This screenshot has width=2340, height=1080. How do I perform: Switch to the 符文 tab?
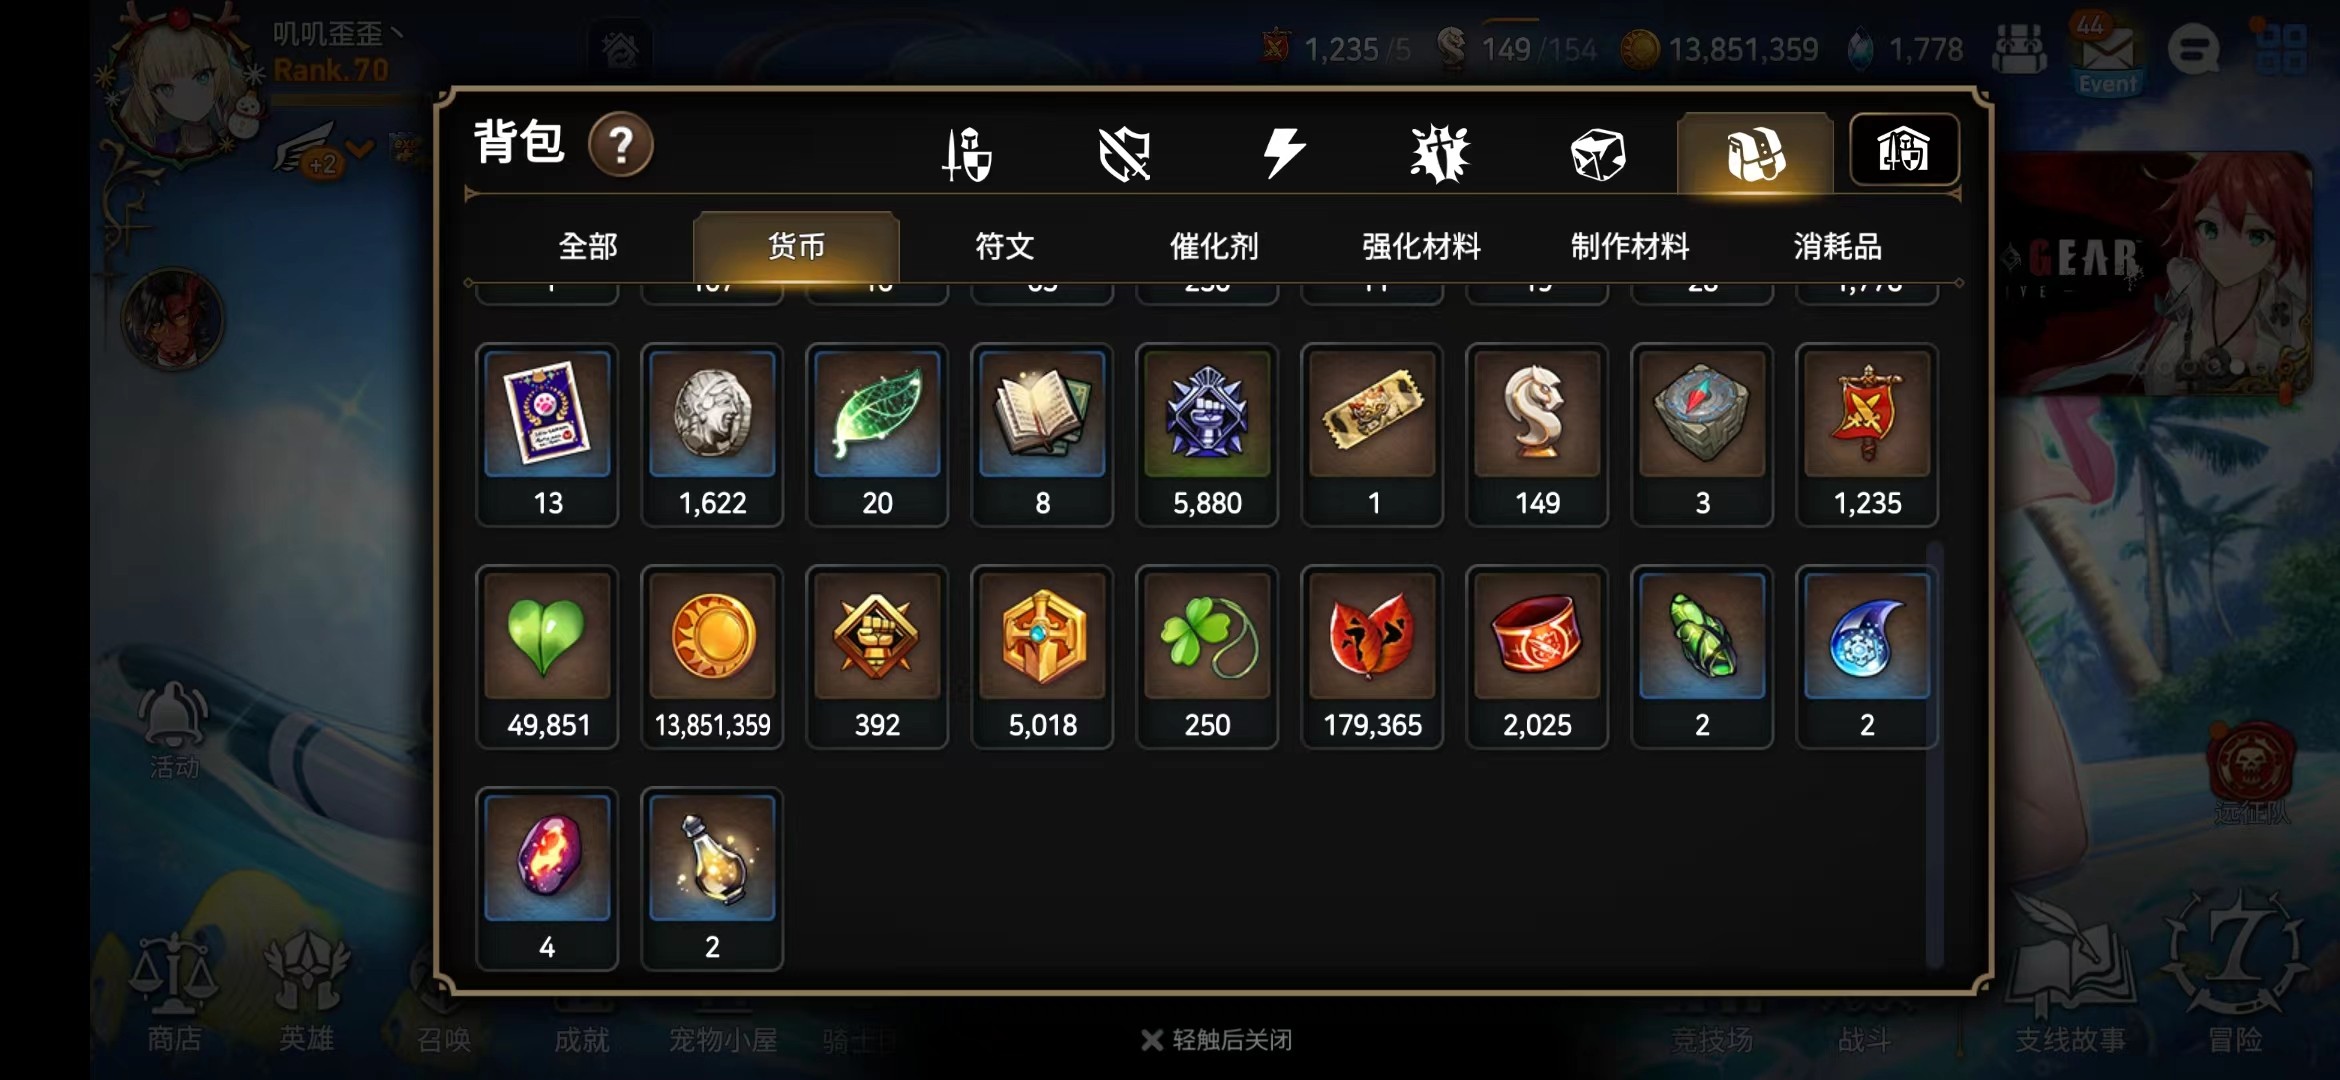tap(1004, 246)
